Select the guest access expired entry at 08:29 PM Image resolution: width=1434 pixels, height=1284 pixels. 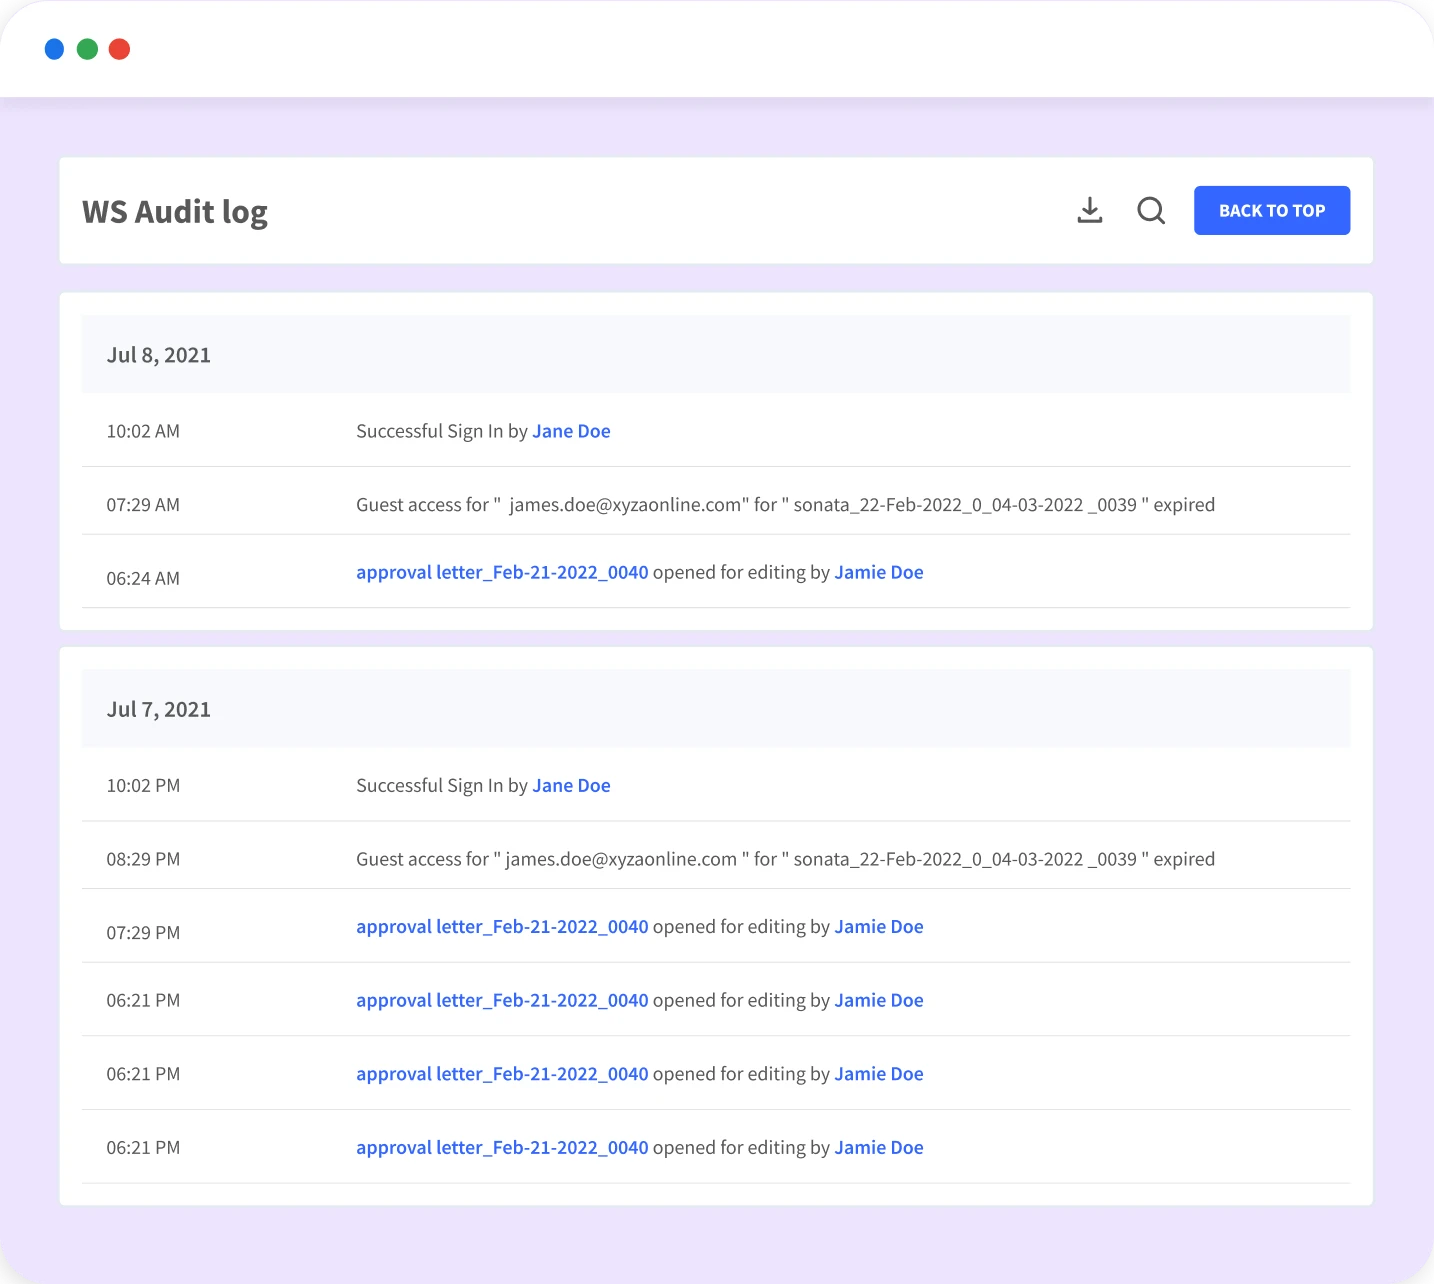[786, 858]
